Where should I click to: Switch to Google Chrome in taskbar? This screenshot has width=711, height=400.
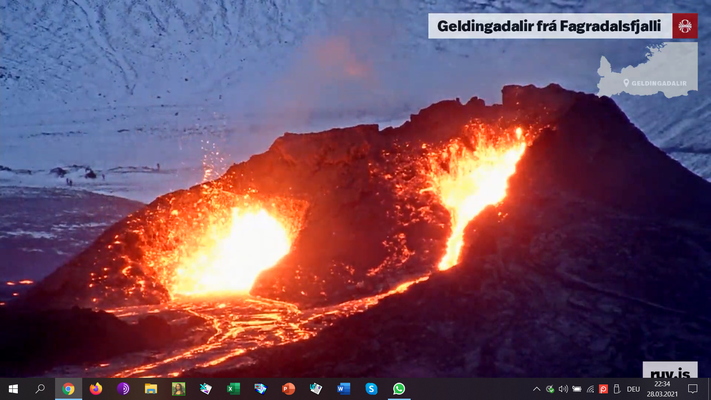click(x=68, y=389)
